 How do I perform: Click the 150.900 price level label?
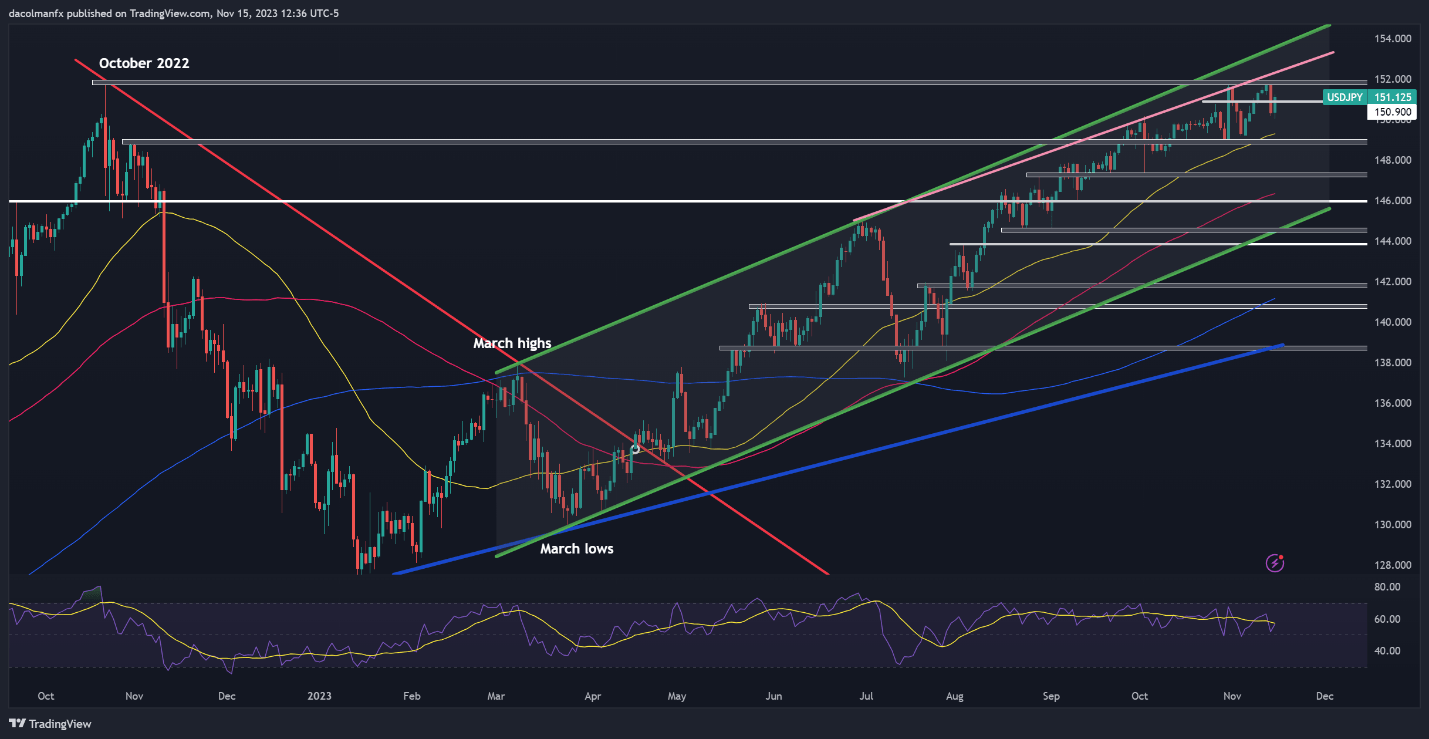[1393, 113]
